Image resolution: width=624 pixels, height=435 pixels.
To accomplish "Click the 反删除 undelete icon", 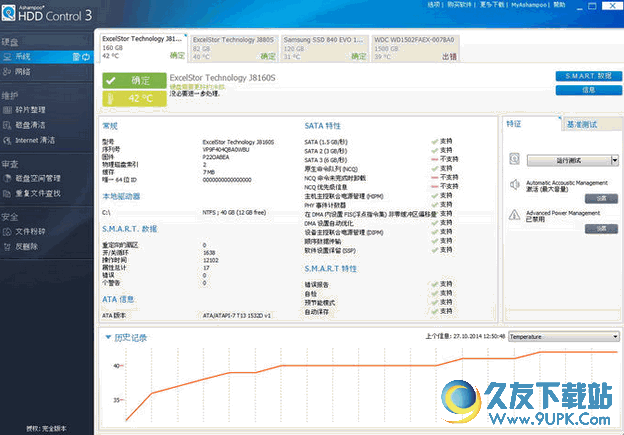I will pos(7,246).
